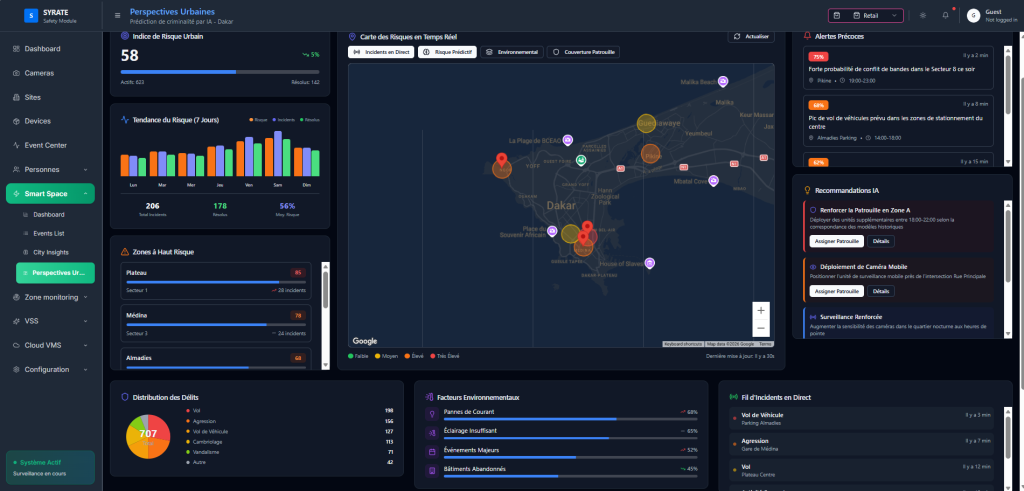Enable the Couverture Patrouille map layer
This screenshot has width=1024, height=491.
click(584, 51)
